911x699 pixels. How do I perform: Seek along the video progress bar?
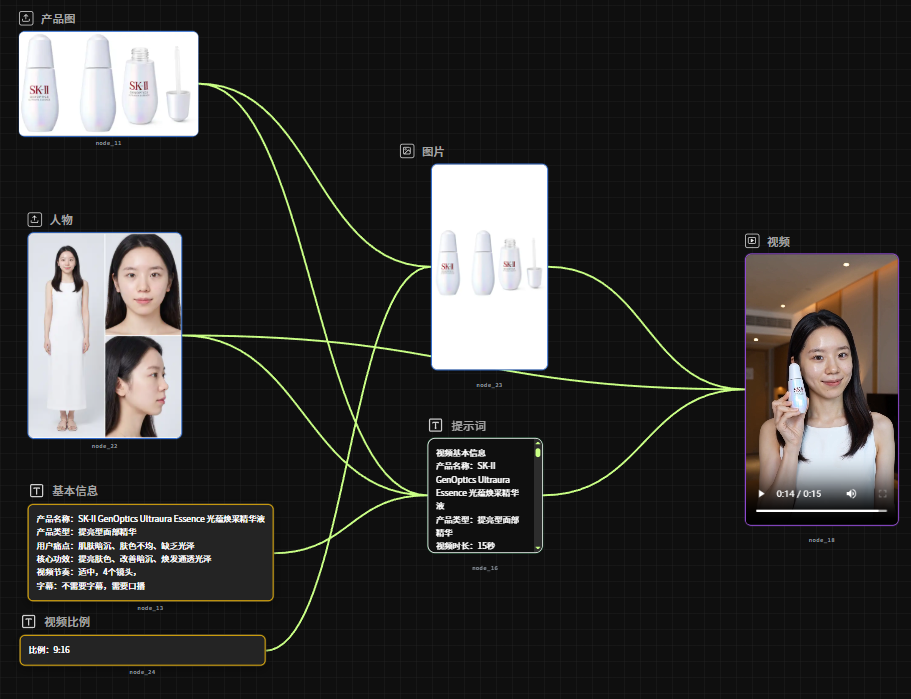tap(821, 511)
